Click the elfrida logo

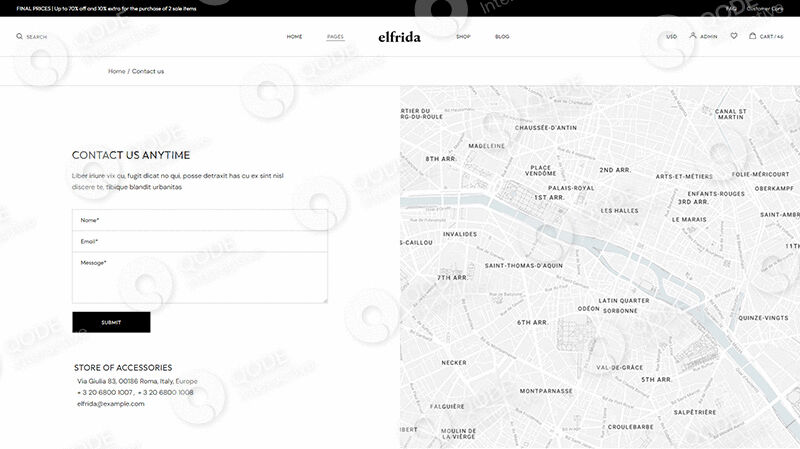(x=399, y=37)
